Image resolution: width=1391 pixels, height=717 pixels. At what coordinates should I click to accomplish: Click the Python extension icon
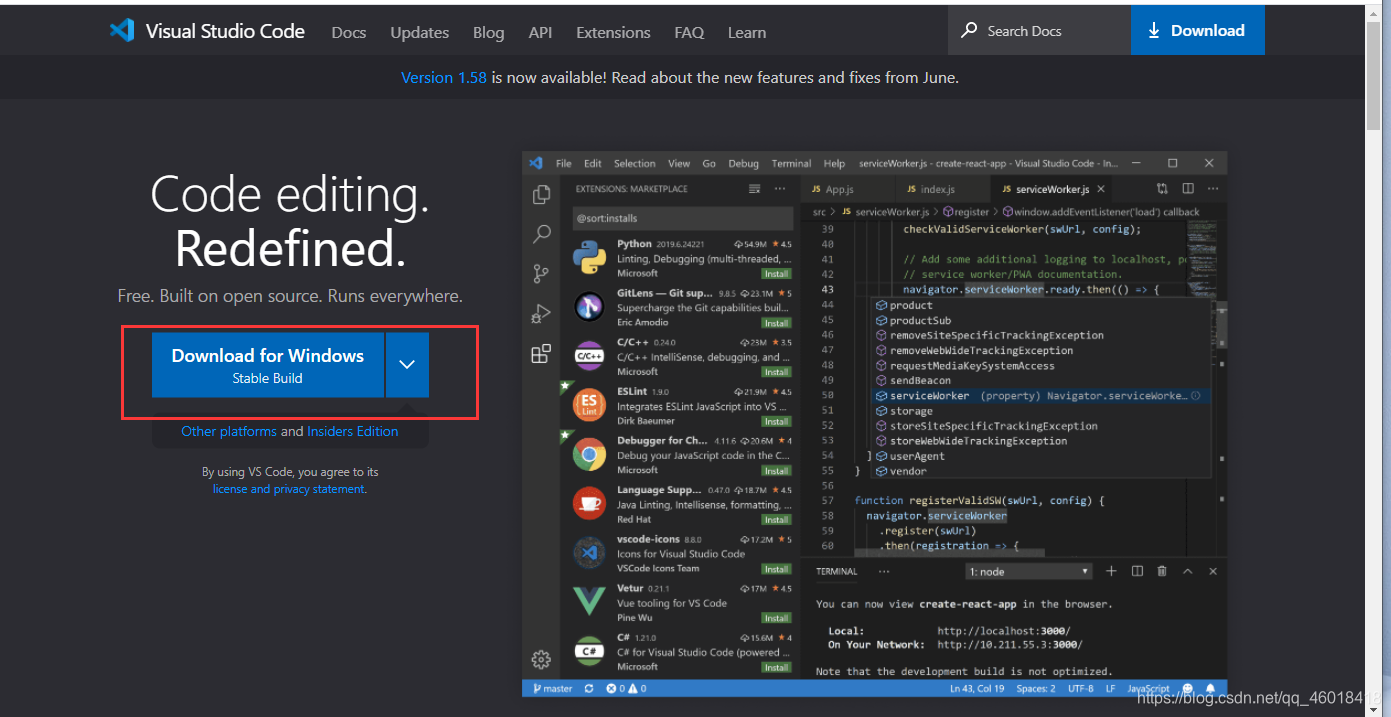pos(589,258)
